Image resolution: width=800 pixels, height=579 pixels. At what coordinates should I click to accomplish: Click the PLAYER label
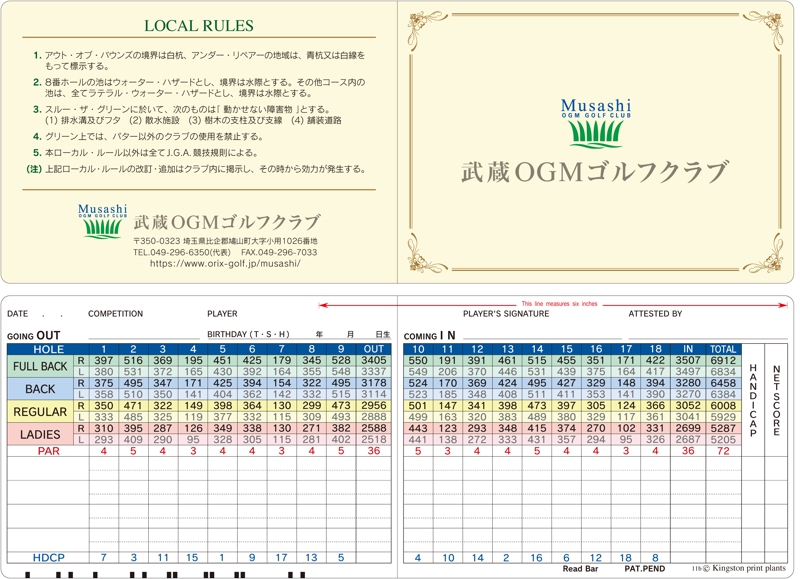point(222,314)
